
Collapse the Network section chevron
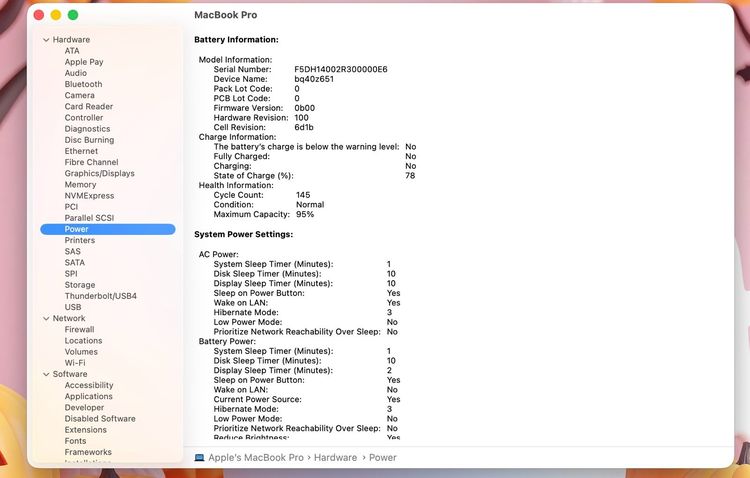pyautogui.click(x=46, y=318)
